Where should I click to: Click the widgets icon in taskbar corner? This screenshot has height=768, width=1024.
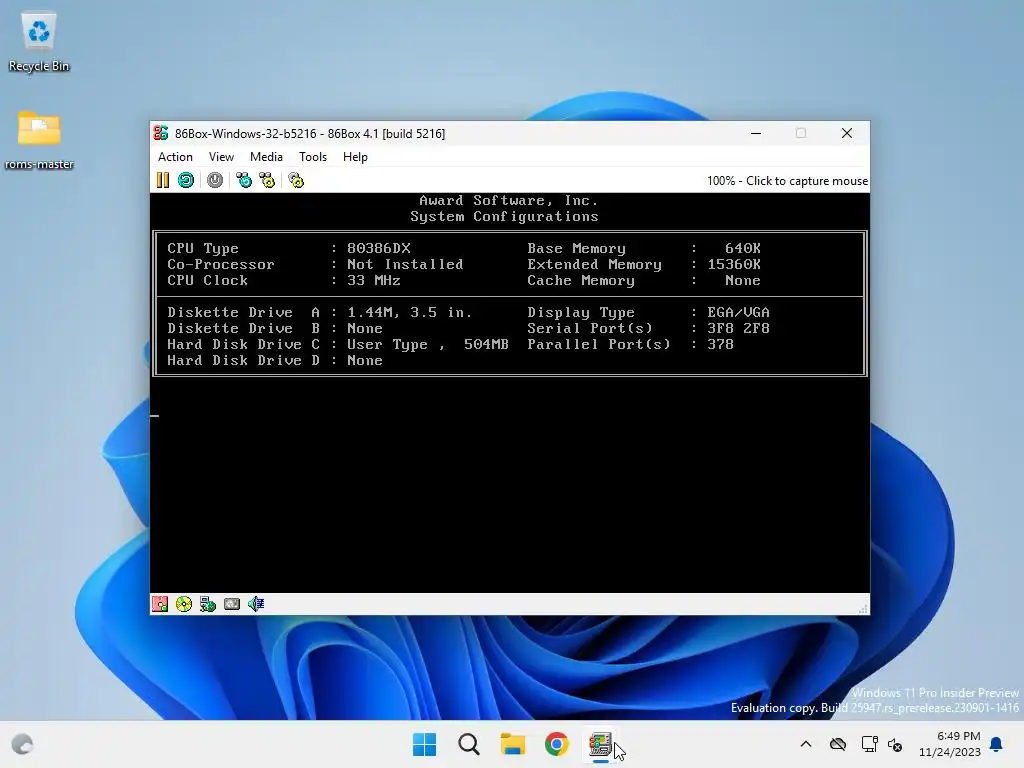click(x=22, y=744)
